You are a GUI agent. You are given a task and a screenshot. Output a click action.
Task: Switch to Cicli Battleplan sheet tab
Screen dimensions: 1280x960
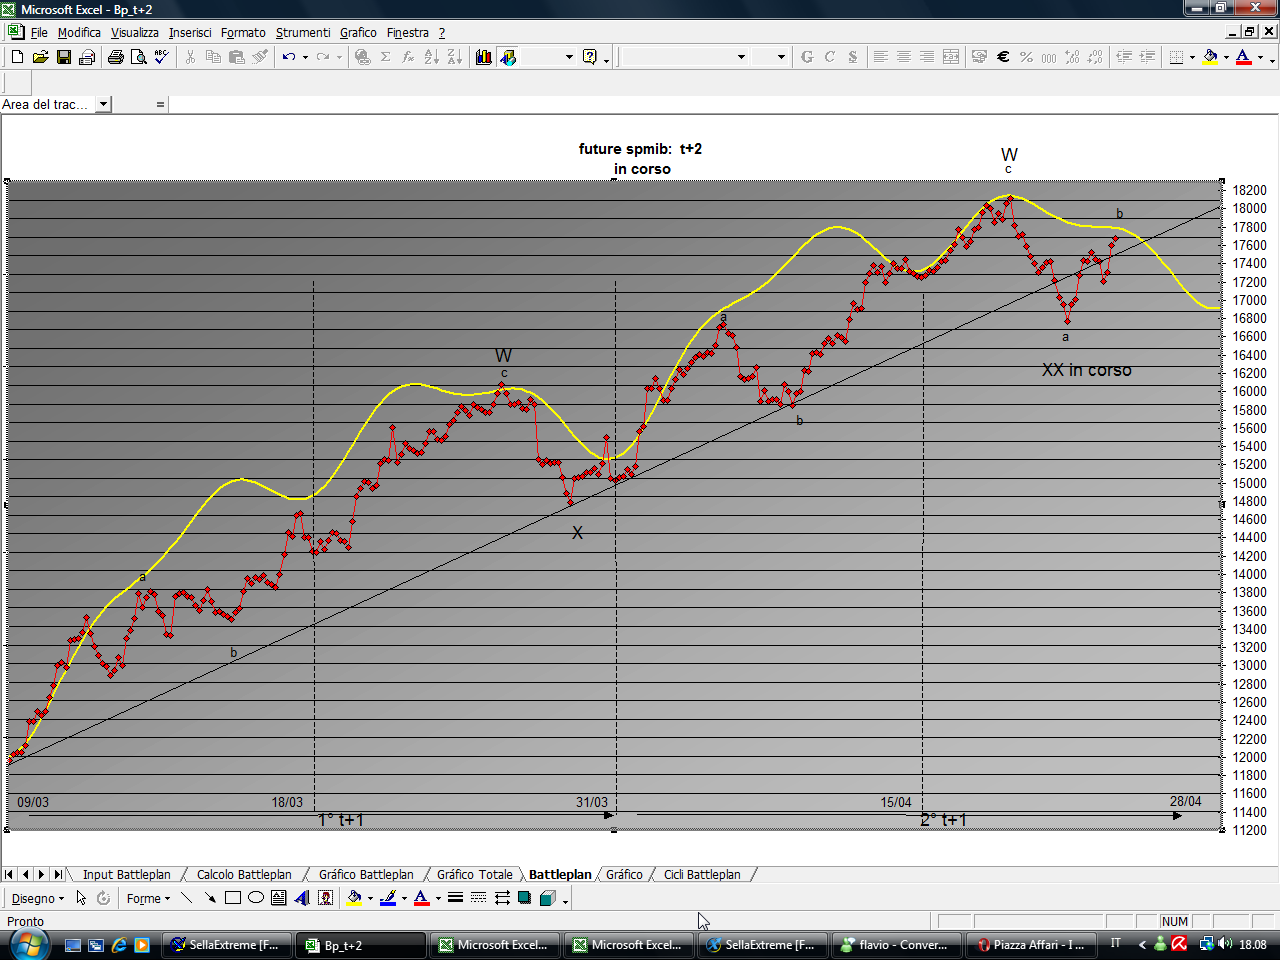pos(702,874)
